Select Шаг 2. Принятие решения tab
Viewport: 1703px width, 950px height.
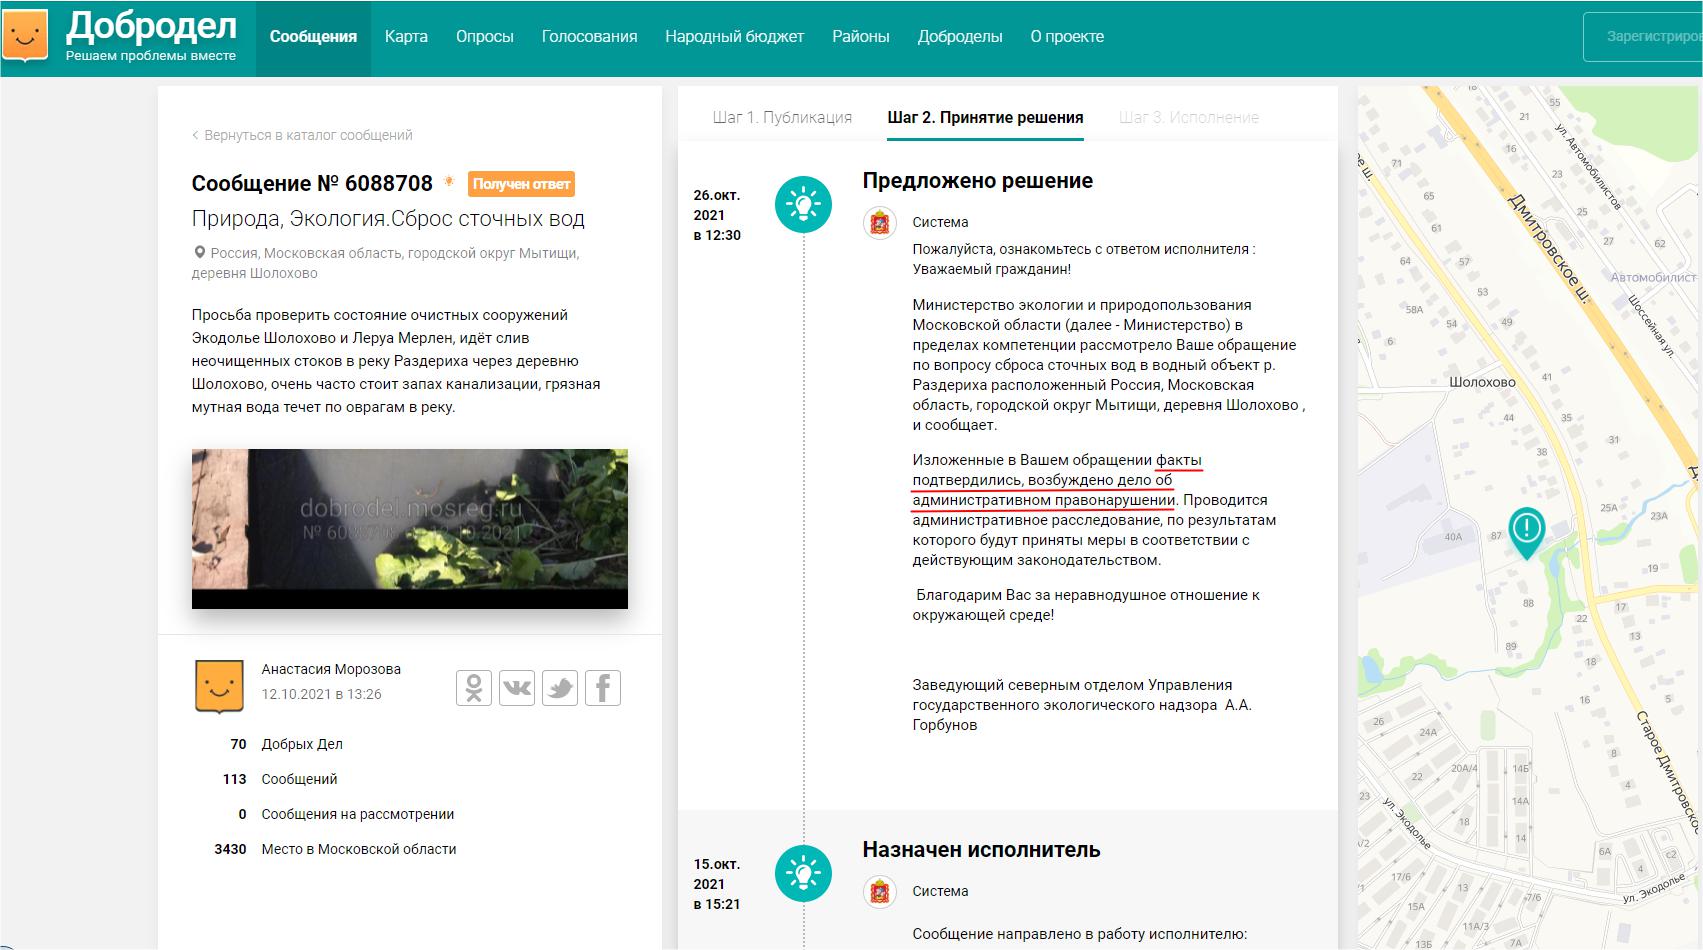[985, 117]
